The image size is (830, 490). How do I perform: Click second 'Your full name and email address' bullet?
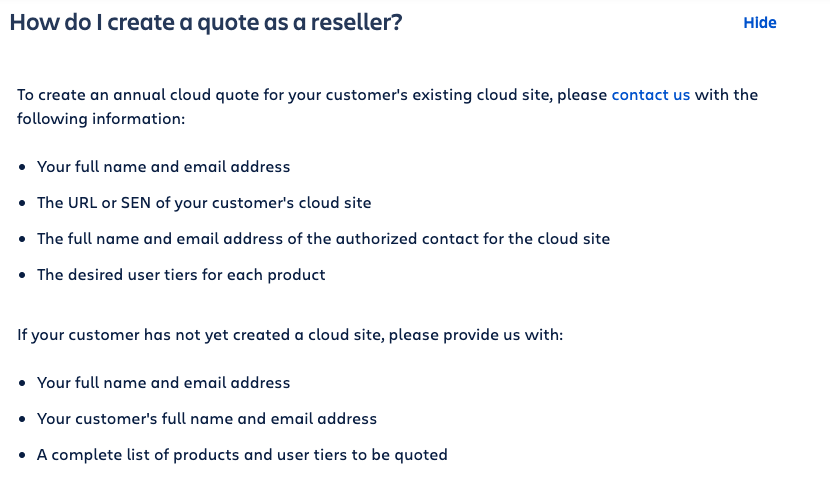pyautogui.click(x=164, y=383)
